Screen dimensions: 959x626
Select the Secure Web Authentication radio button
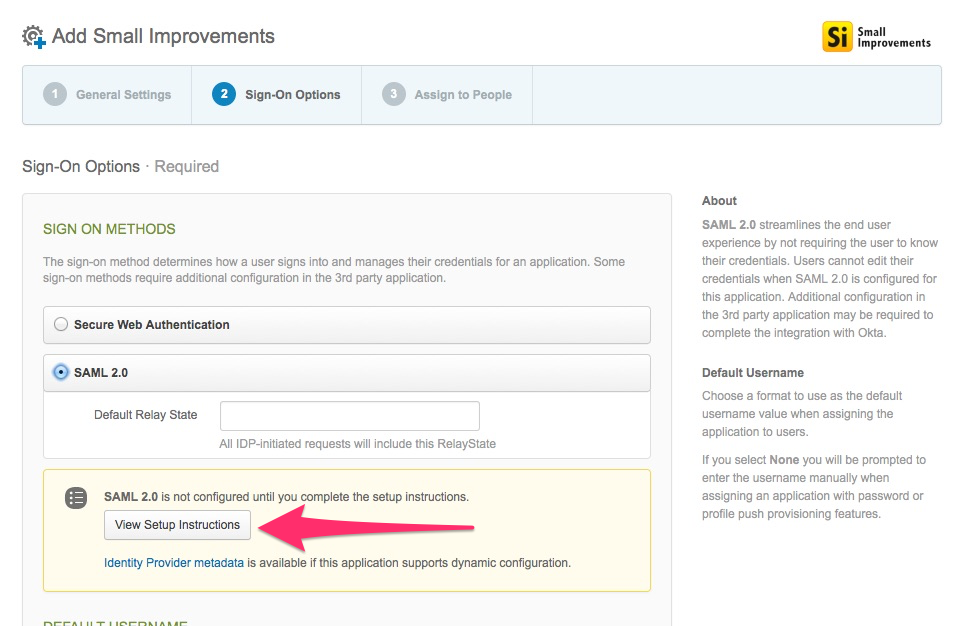pos(61,325)
